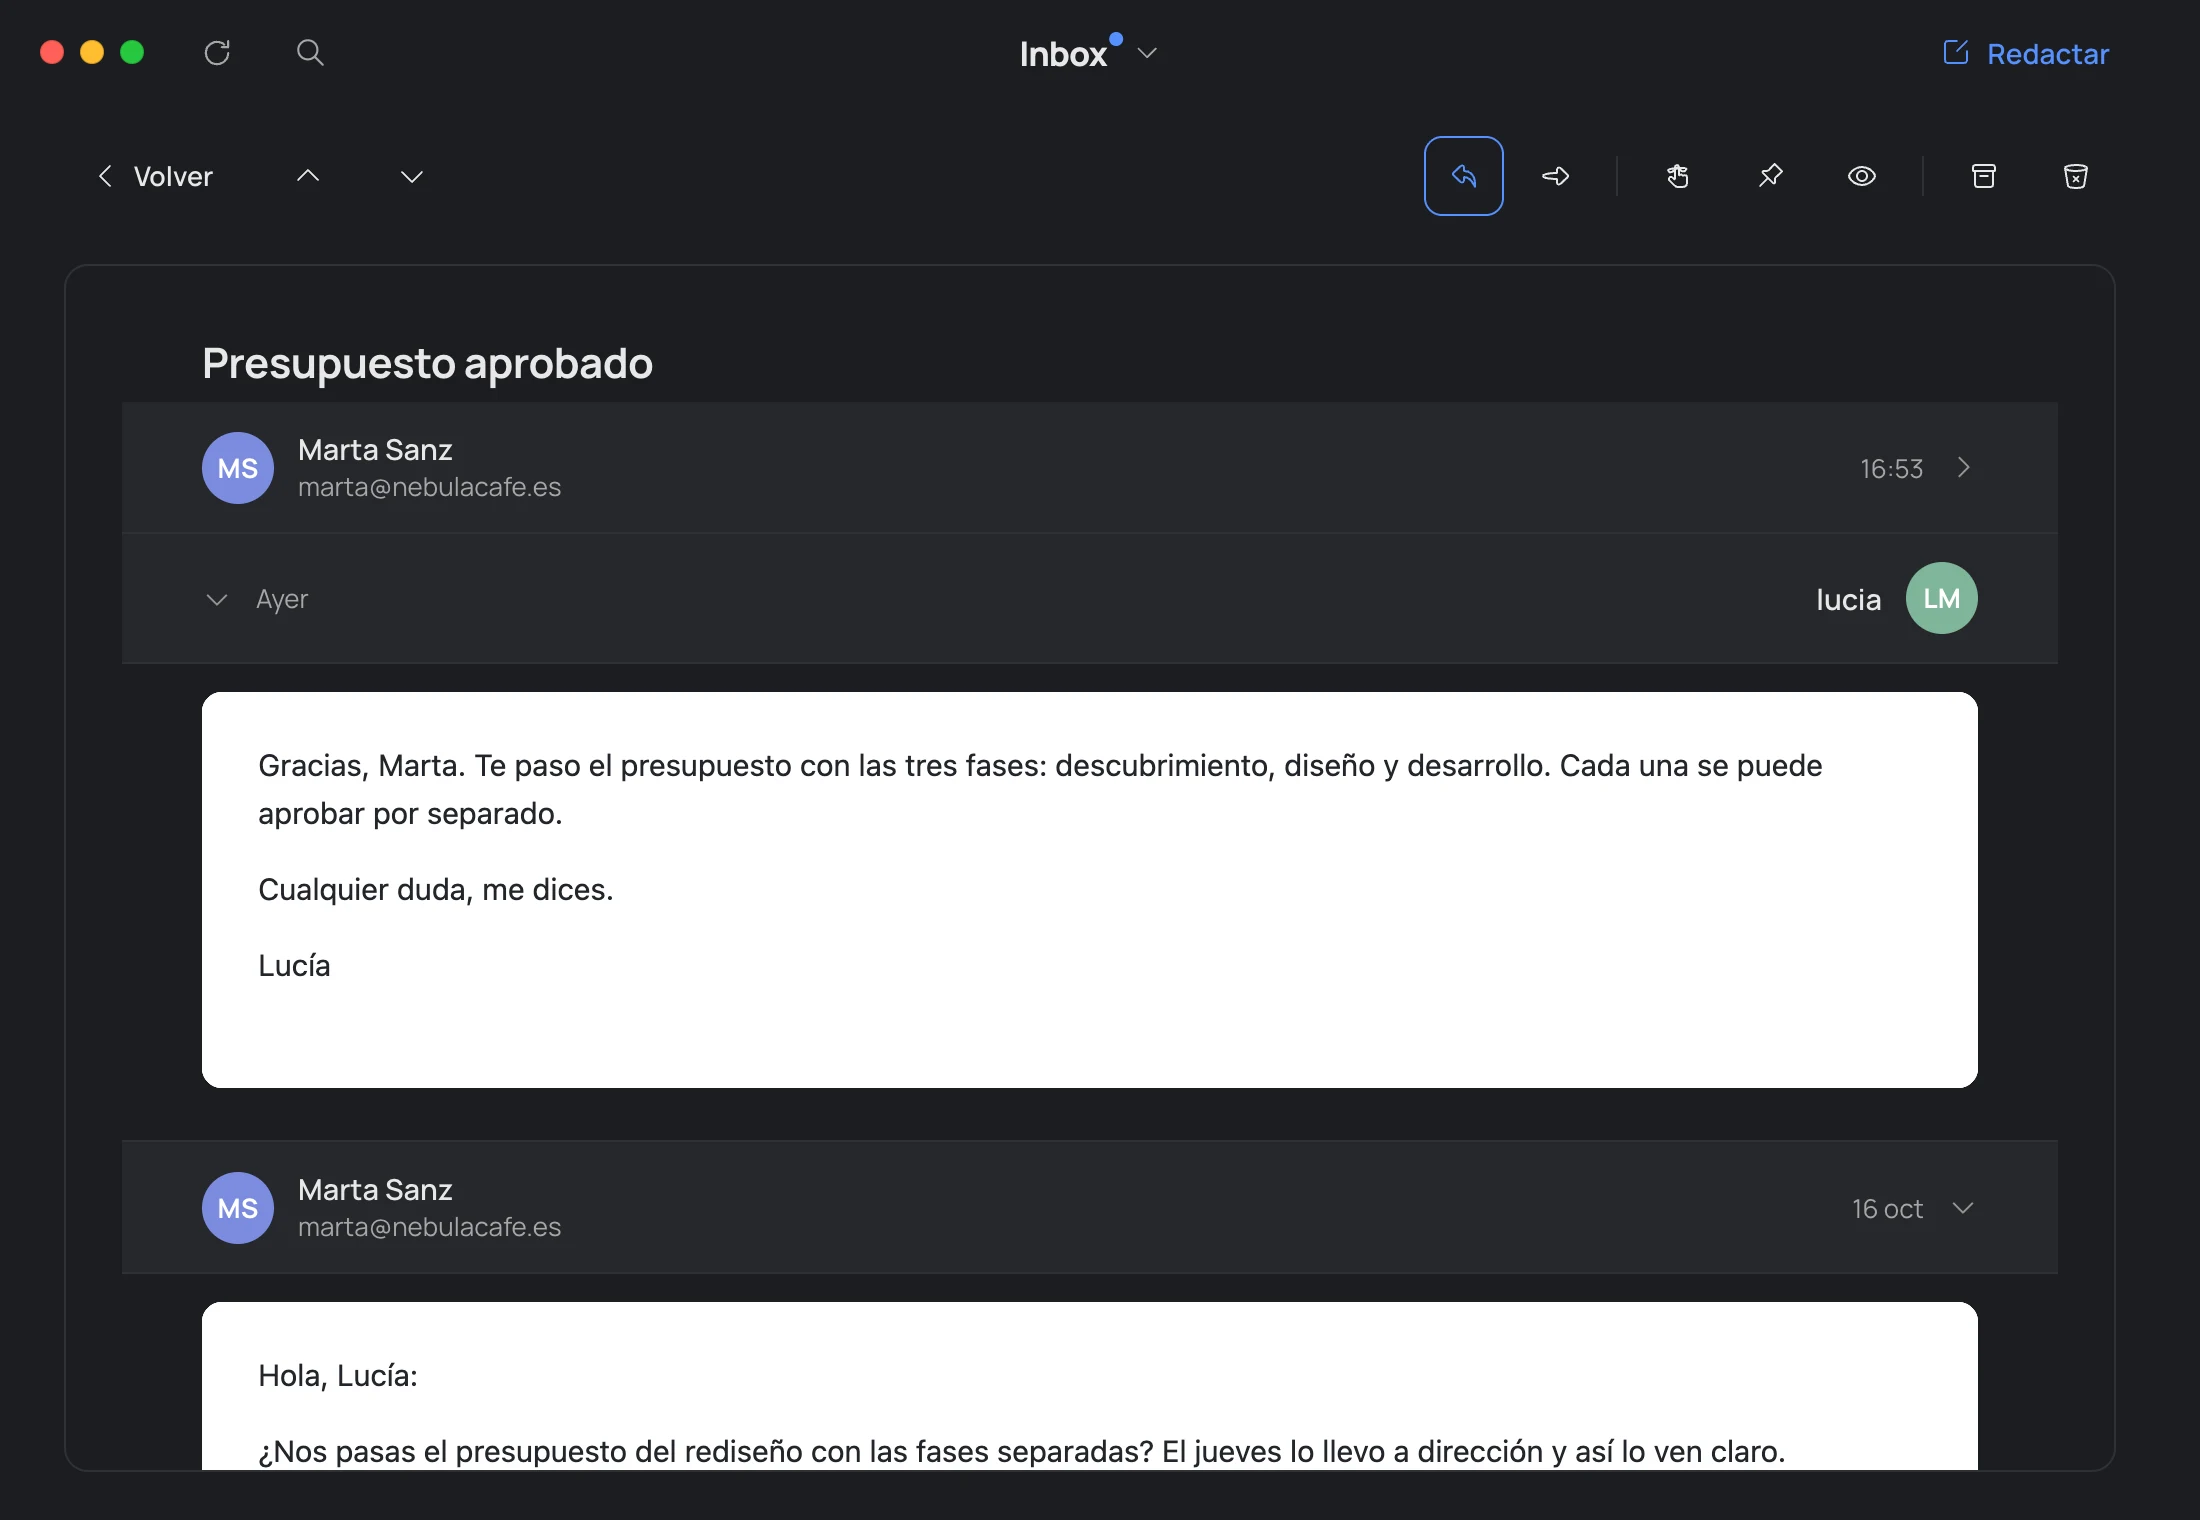
Task: Click the text Cualquier duda, me dices.
Action: click(x=436, y=889)
